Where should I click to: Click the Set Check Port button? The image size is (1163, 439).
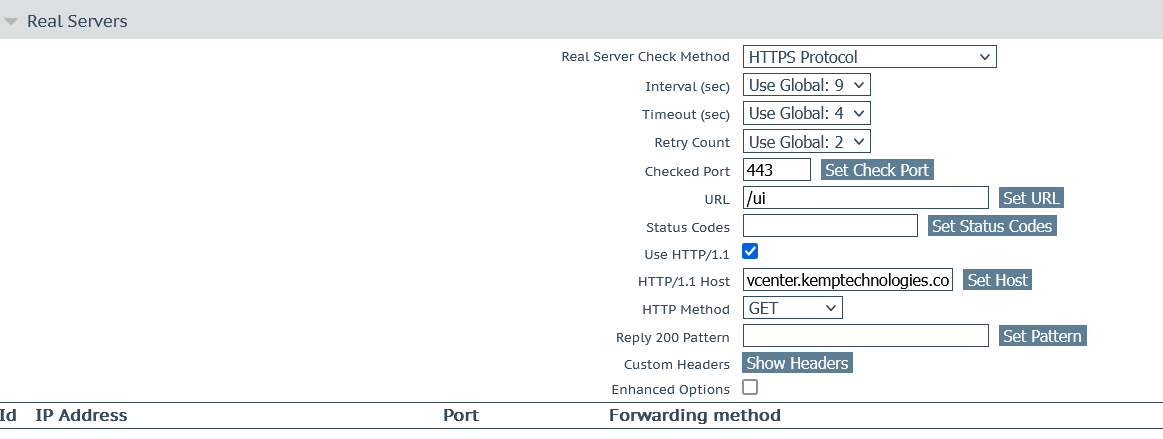click(x=877, y=170)
